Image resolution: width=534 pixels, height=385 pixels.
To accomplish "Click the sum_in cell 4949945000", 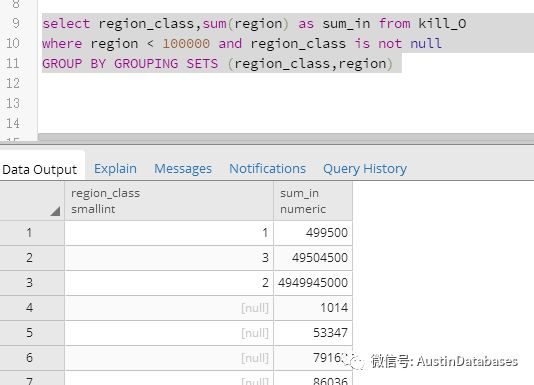I will (313, 283).
